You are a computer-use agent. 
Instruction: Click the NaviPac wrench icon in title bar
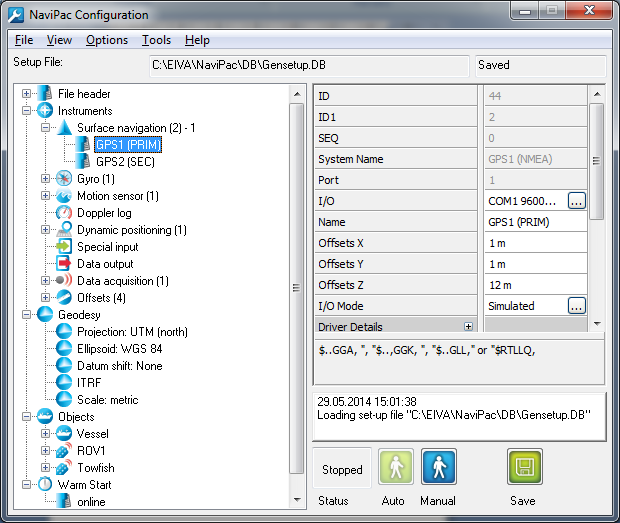[16, 15]
